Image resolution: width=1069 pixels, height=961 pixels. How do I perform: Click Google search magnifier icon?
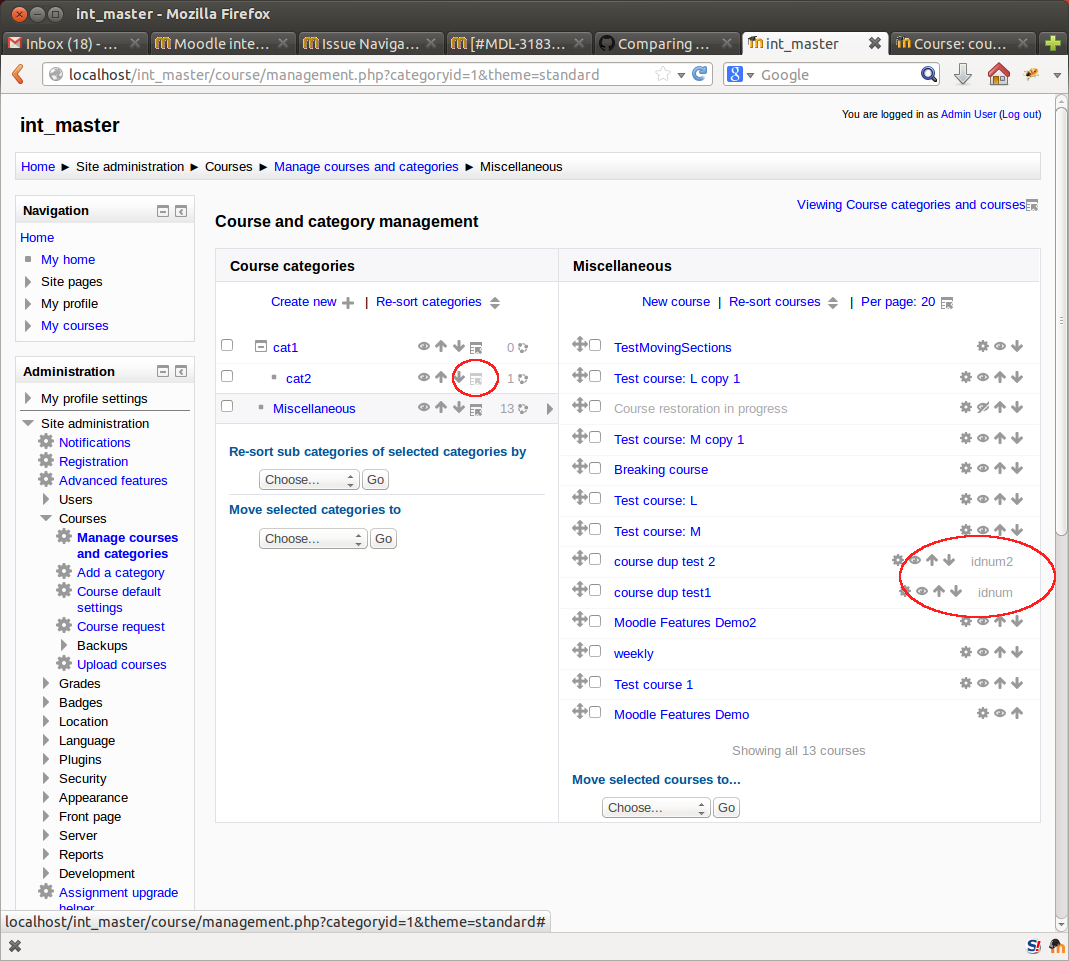click(x=929, y=74)
